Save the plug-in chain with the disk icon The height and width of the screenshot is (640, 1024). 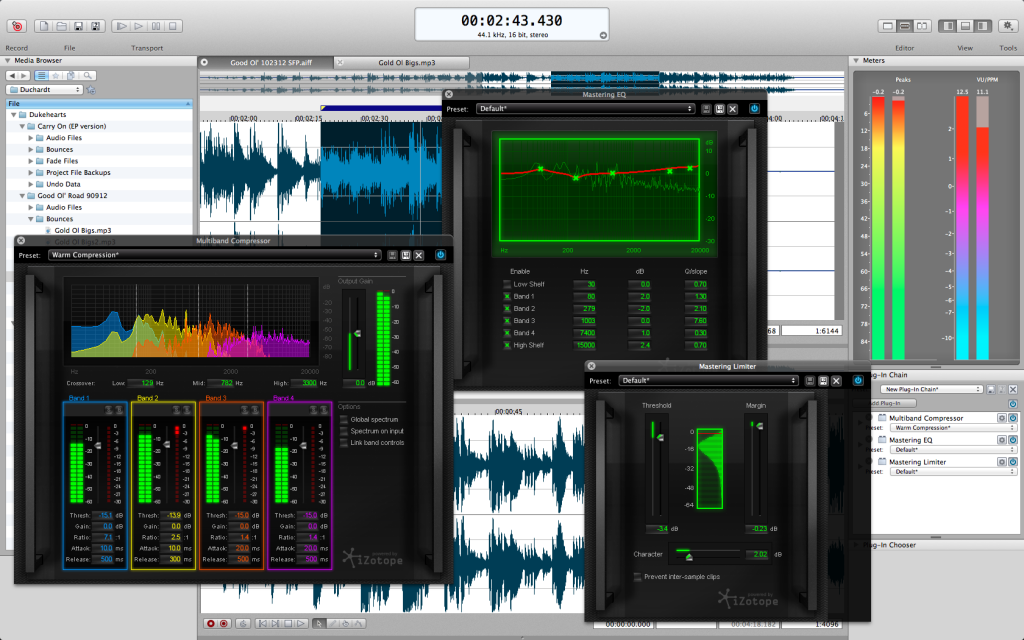[x=991, y=389]
